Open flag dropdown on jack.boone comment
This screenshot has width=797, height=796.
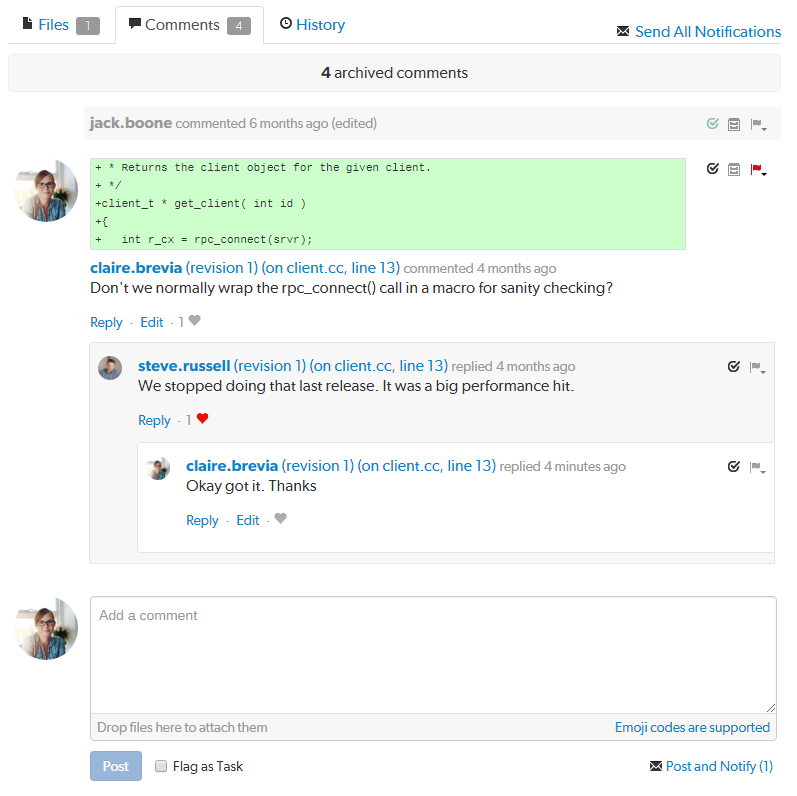click(758, 125)
